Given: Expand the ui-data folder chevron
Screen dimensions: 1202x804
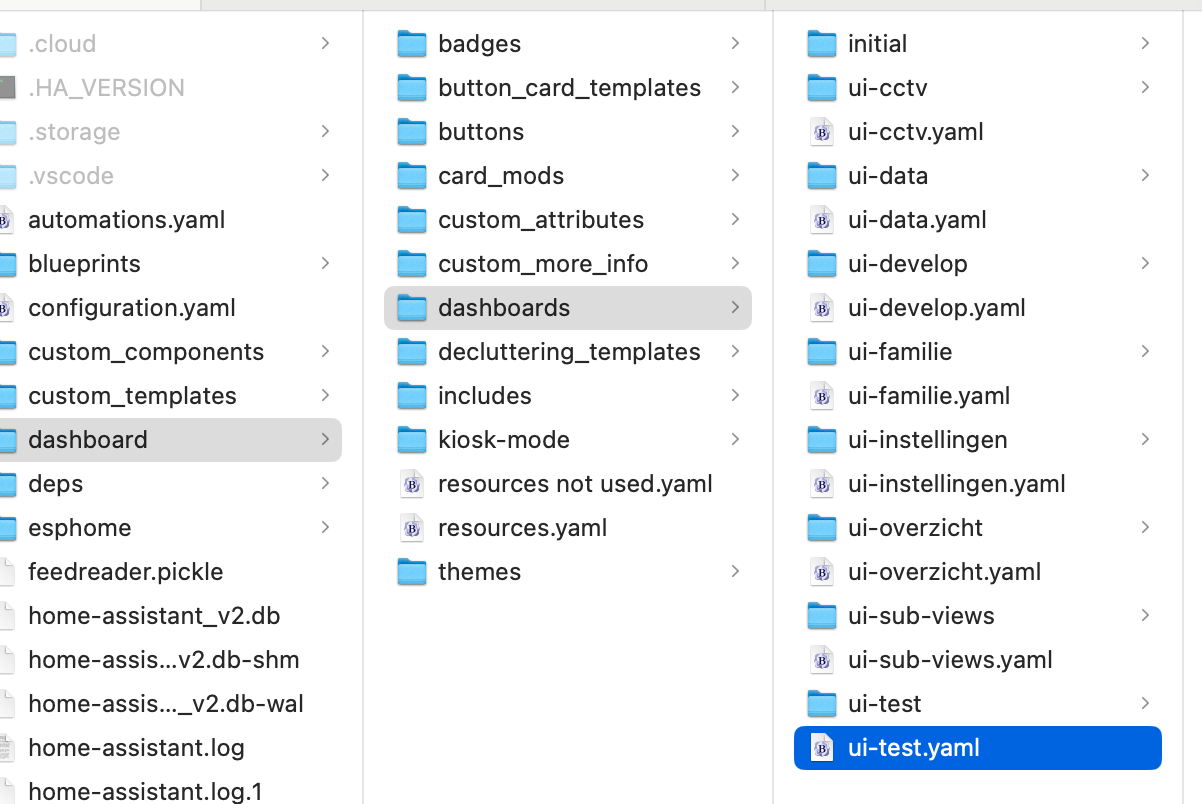Looking at the screenshot, I should coord(1145,175).
